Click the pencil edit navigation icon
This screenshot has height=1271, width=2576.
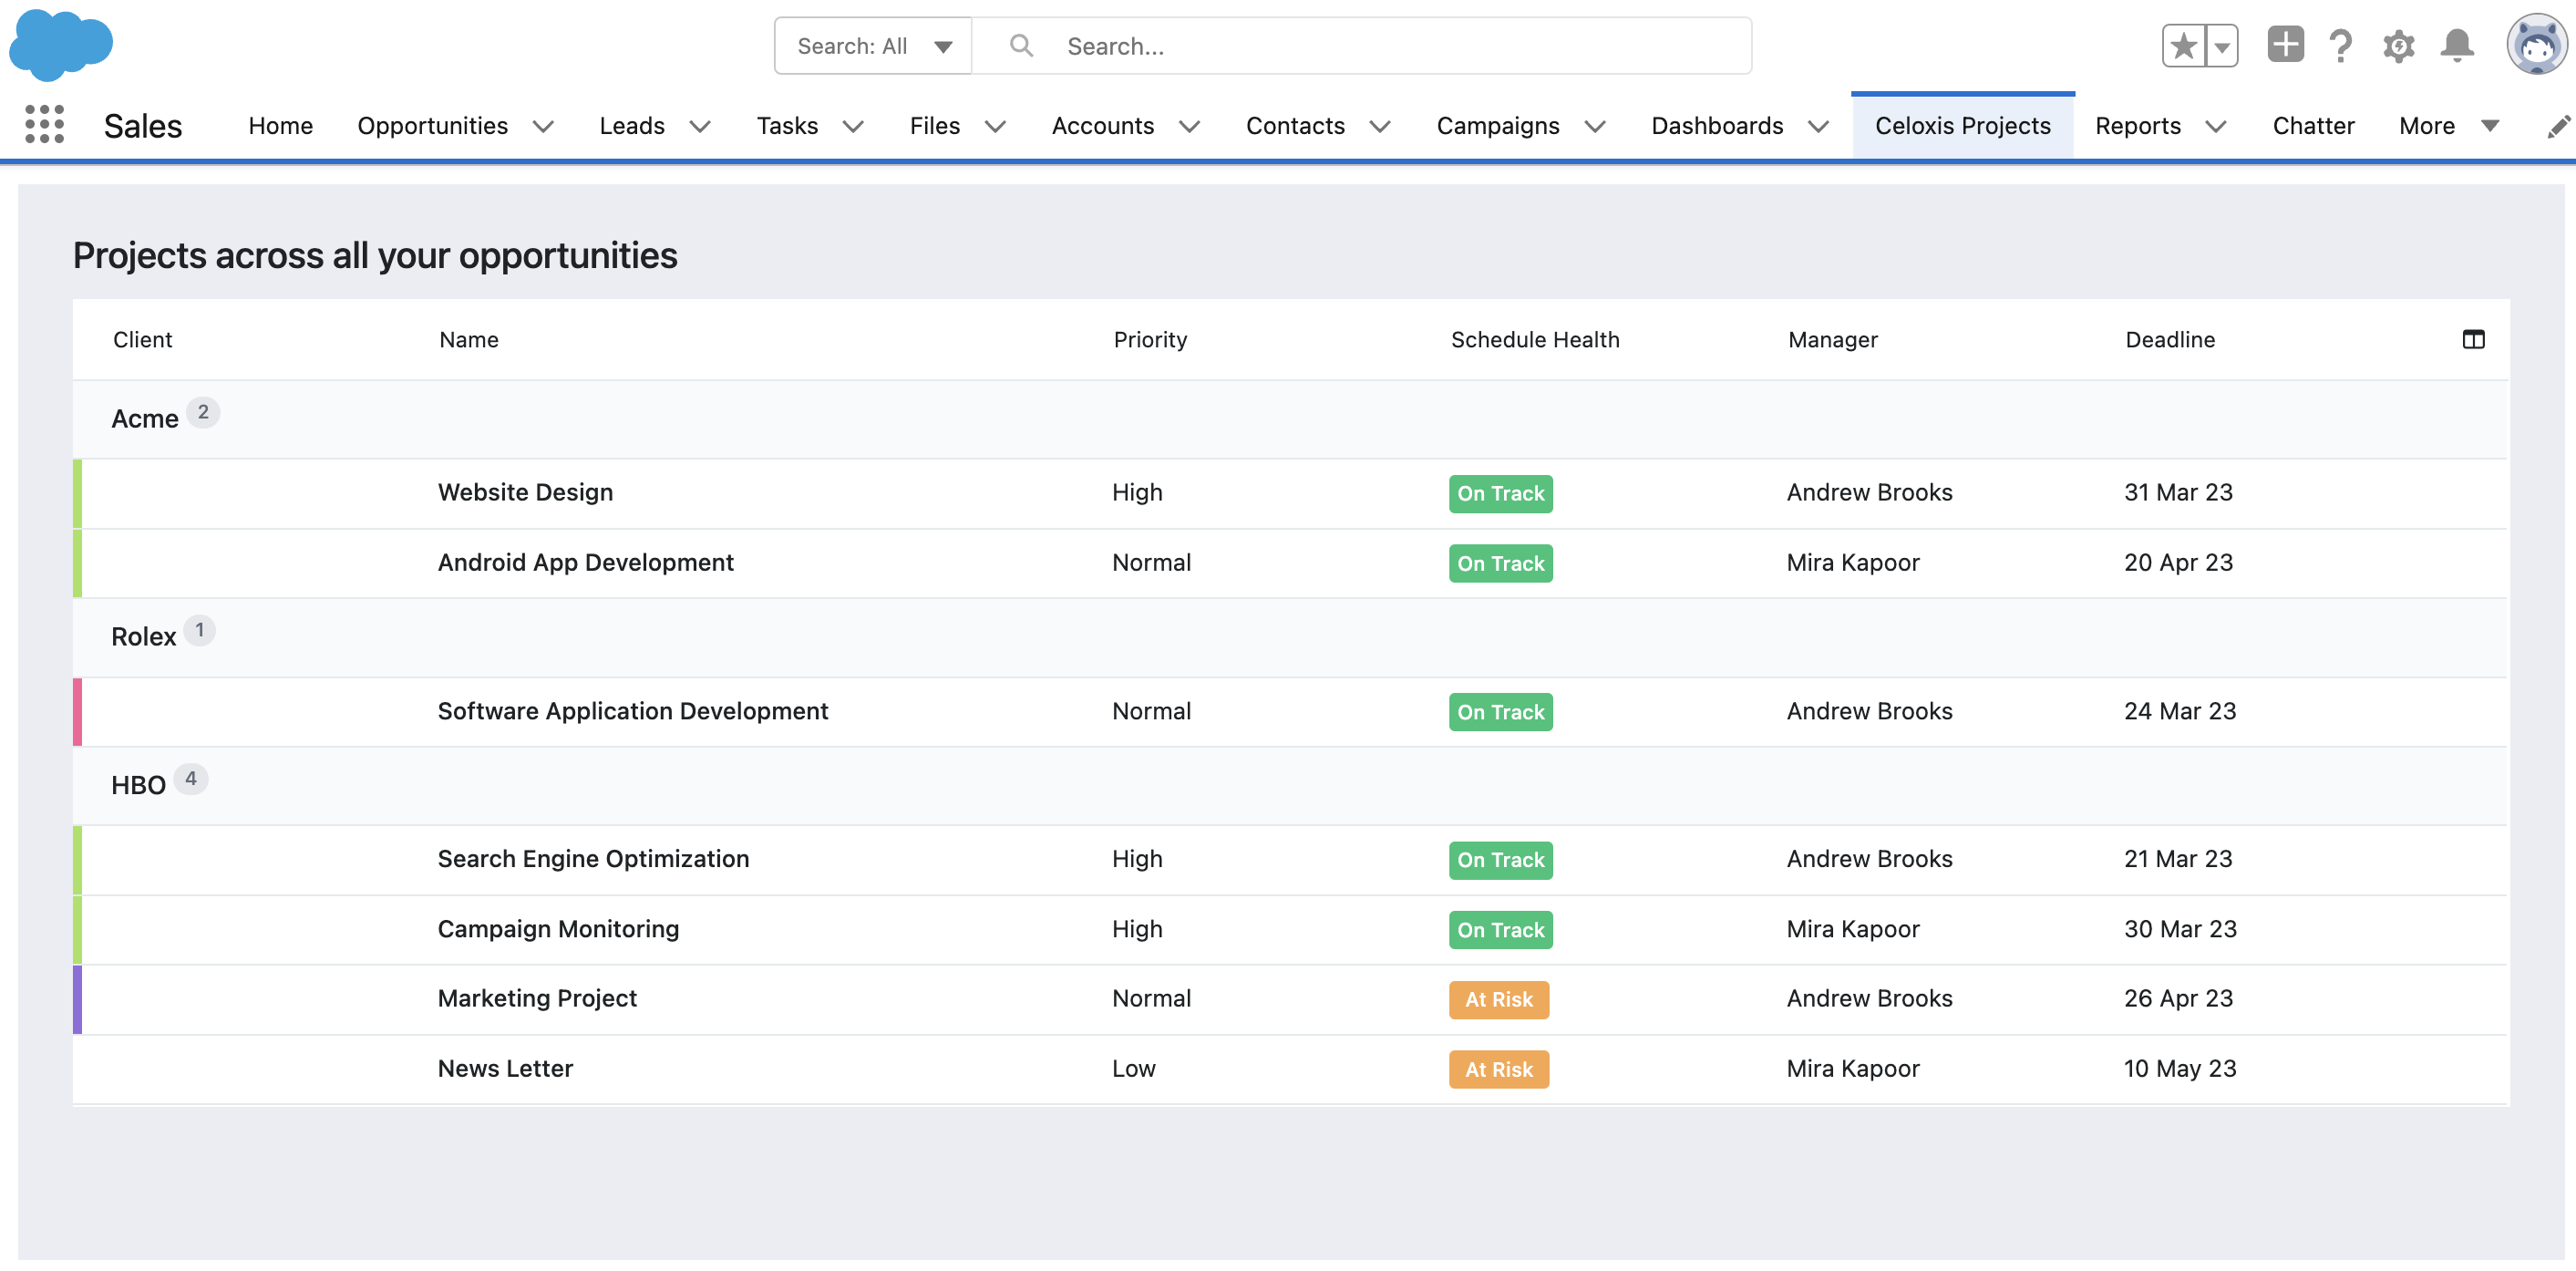2557,126
